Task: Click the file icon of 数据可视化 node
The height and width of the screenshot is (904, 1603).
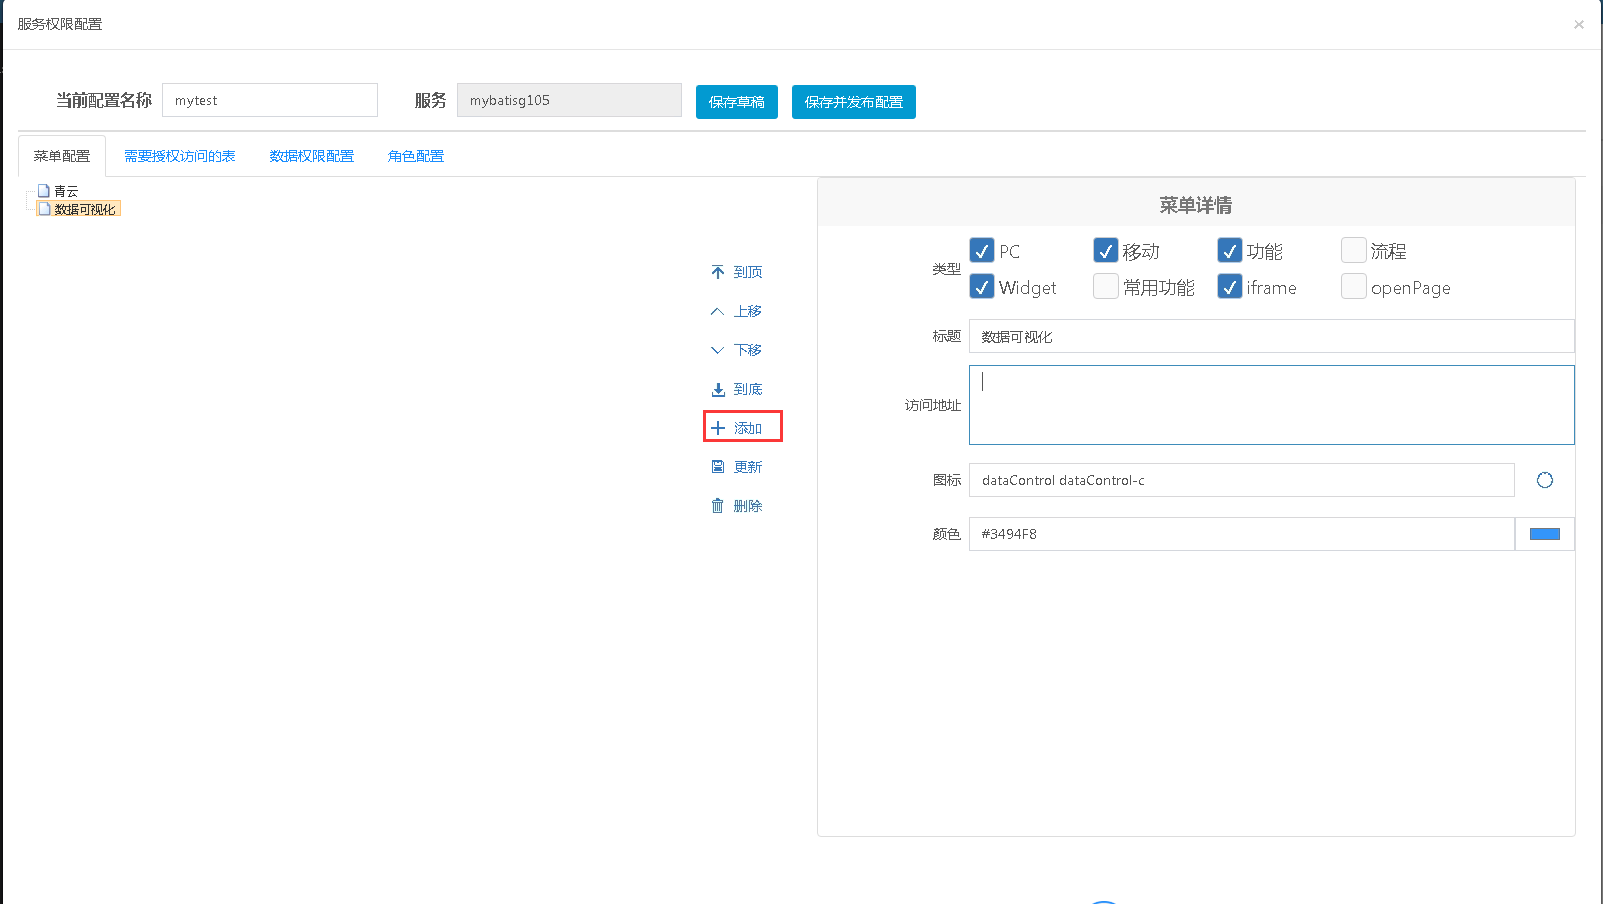Action: pos(43,208)
